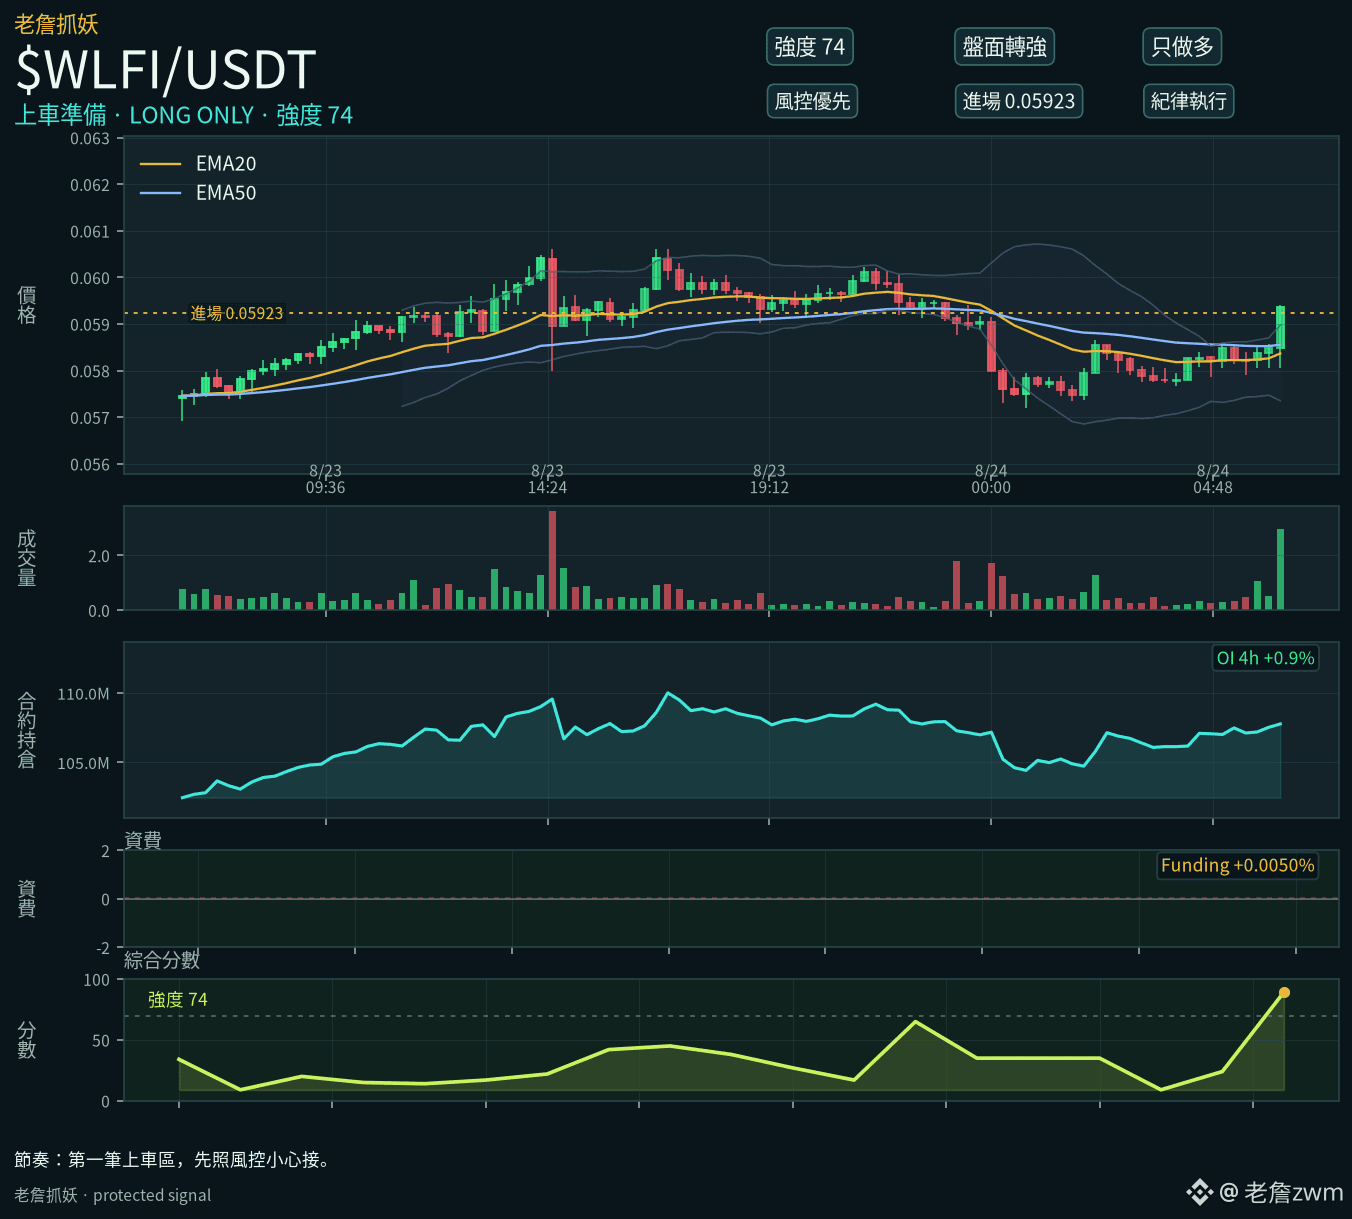This screenshot has height=1219, width=1352.
Task: Click the 強度 74 badge at top
Action: pyautogui.click(x=809, y=47)
